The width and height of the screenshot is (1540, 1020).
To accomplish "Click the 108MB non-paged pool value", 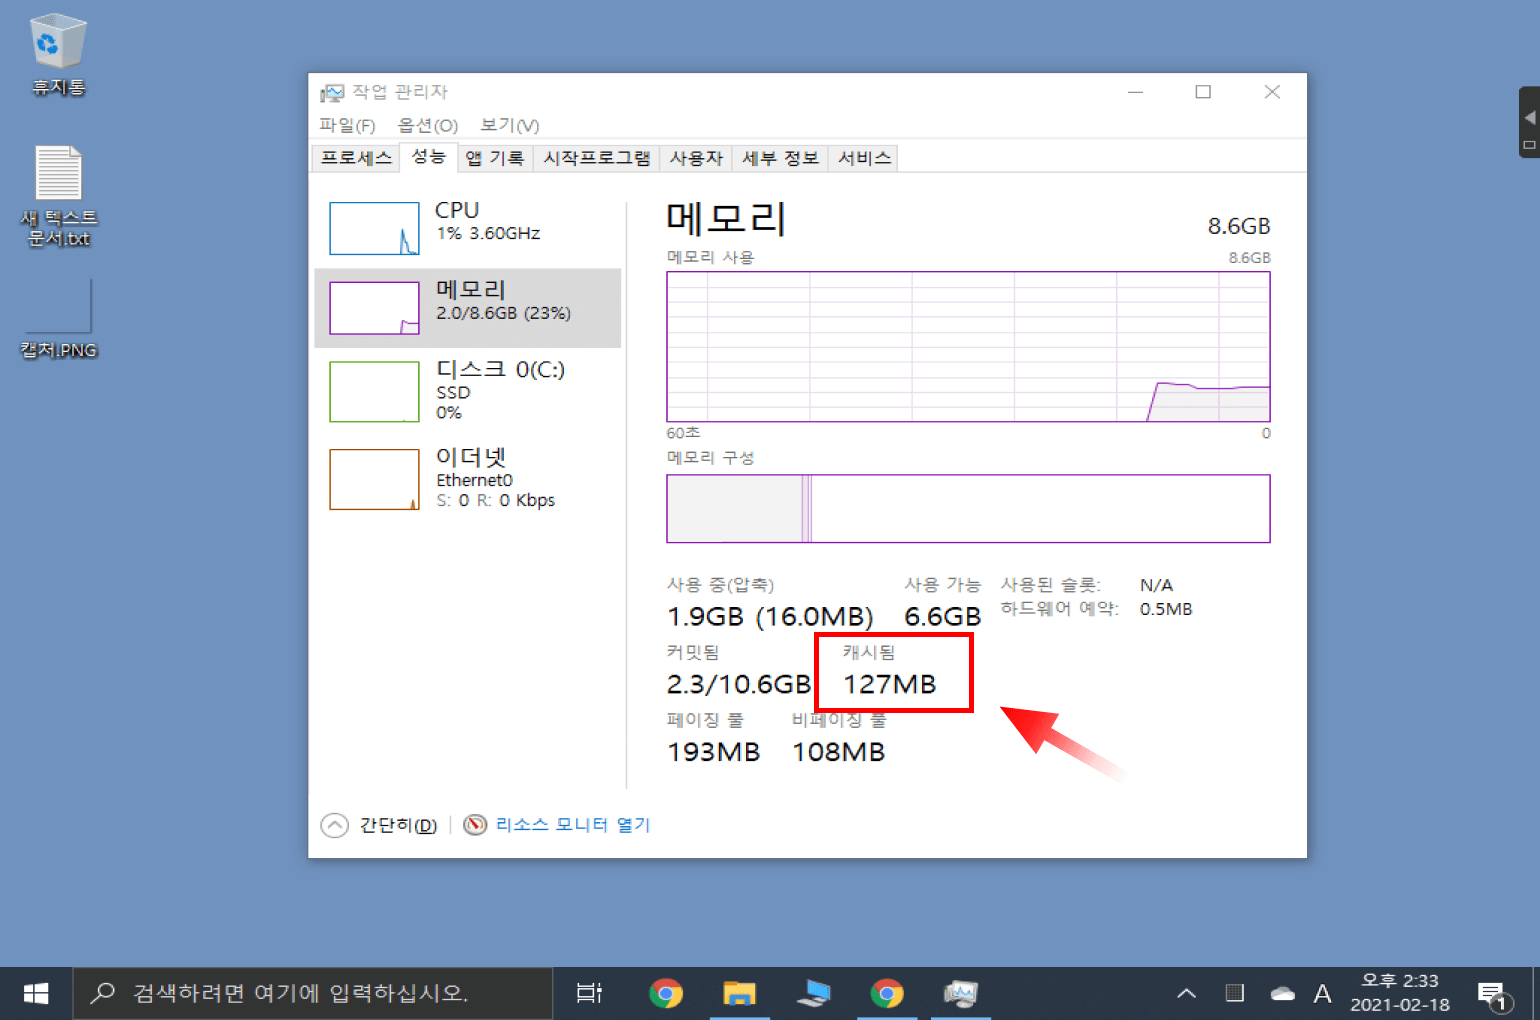I will pos(838,752).
